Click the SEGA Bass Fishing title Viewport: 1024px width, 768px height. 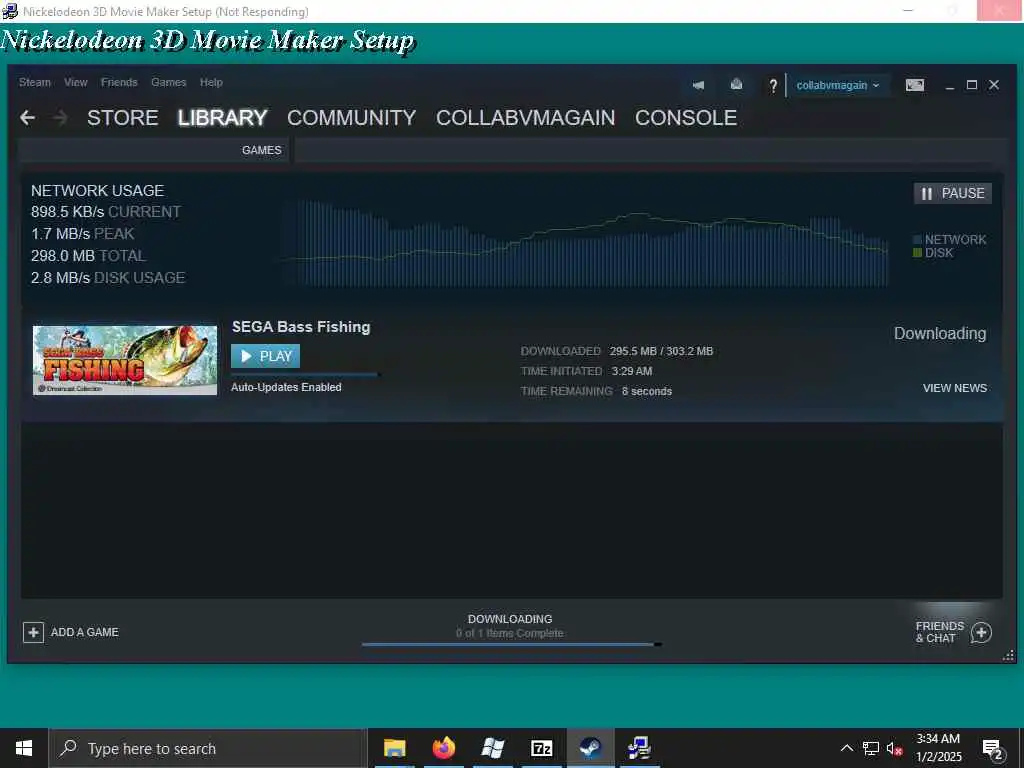[301, 327]
